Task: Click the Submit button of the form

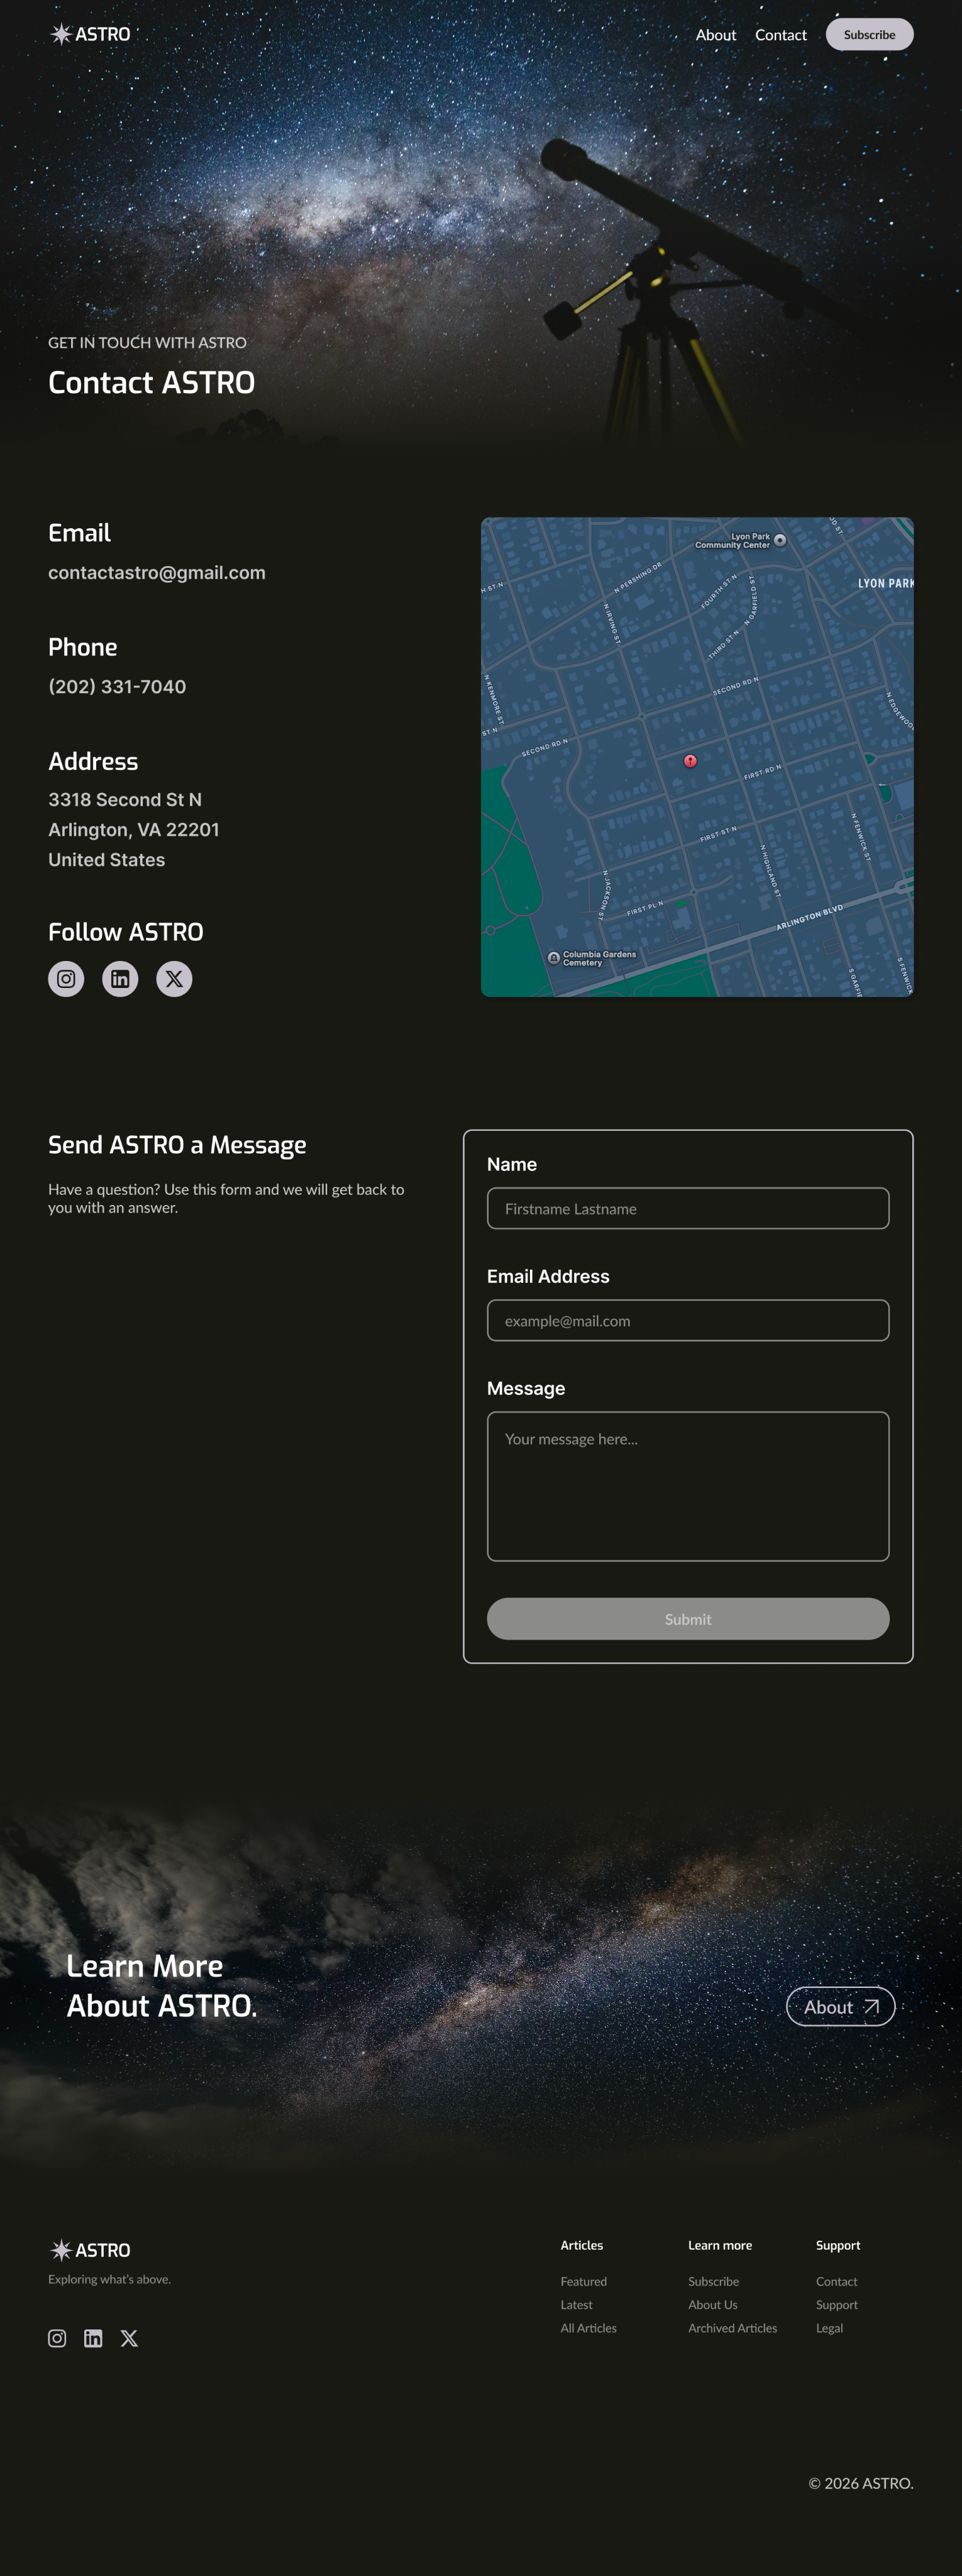Action: pyautogui.click(x=688, y=1619)
